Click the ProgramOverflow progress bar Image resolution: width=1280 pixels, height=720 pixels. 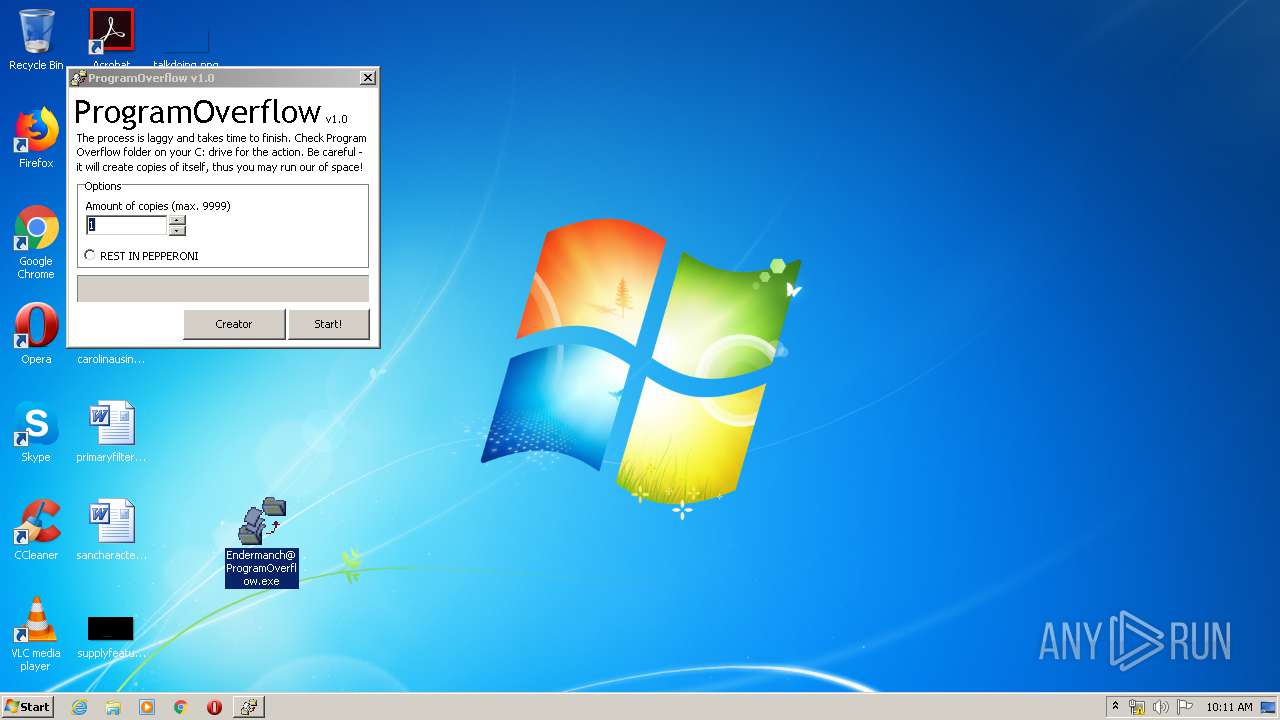[x=223, y=289]
